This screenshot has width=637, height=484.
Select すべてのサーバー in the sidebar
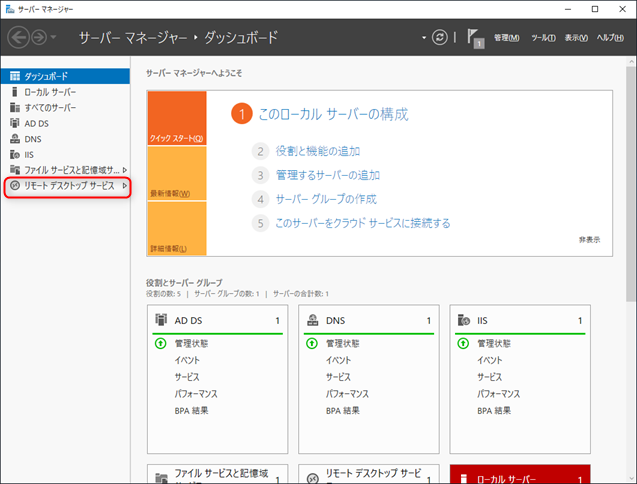point(65,108)
